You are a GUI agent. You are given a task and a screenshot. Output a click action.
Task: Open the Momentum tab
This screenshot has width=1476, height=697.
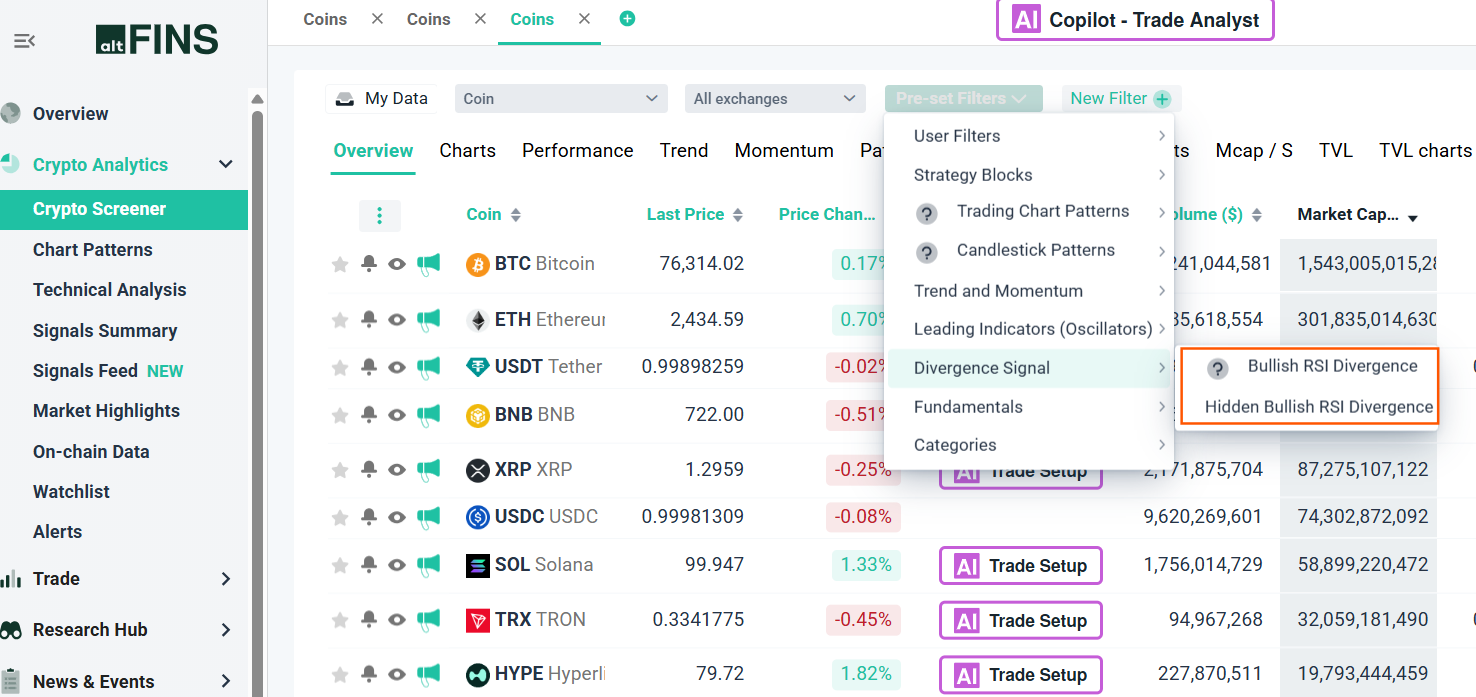point(784,151)
